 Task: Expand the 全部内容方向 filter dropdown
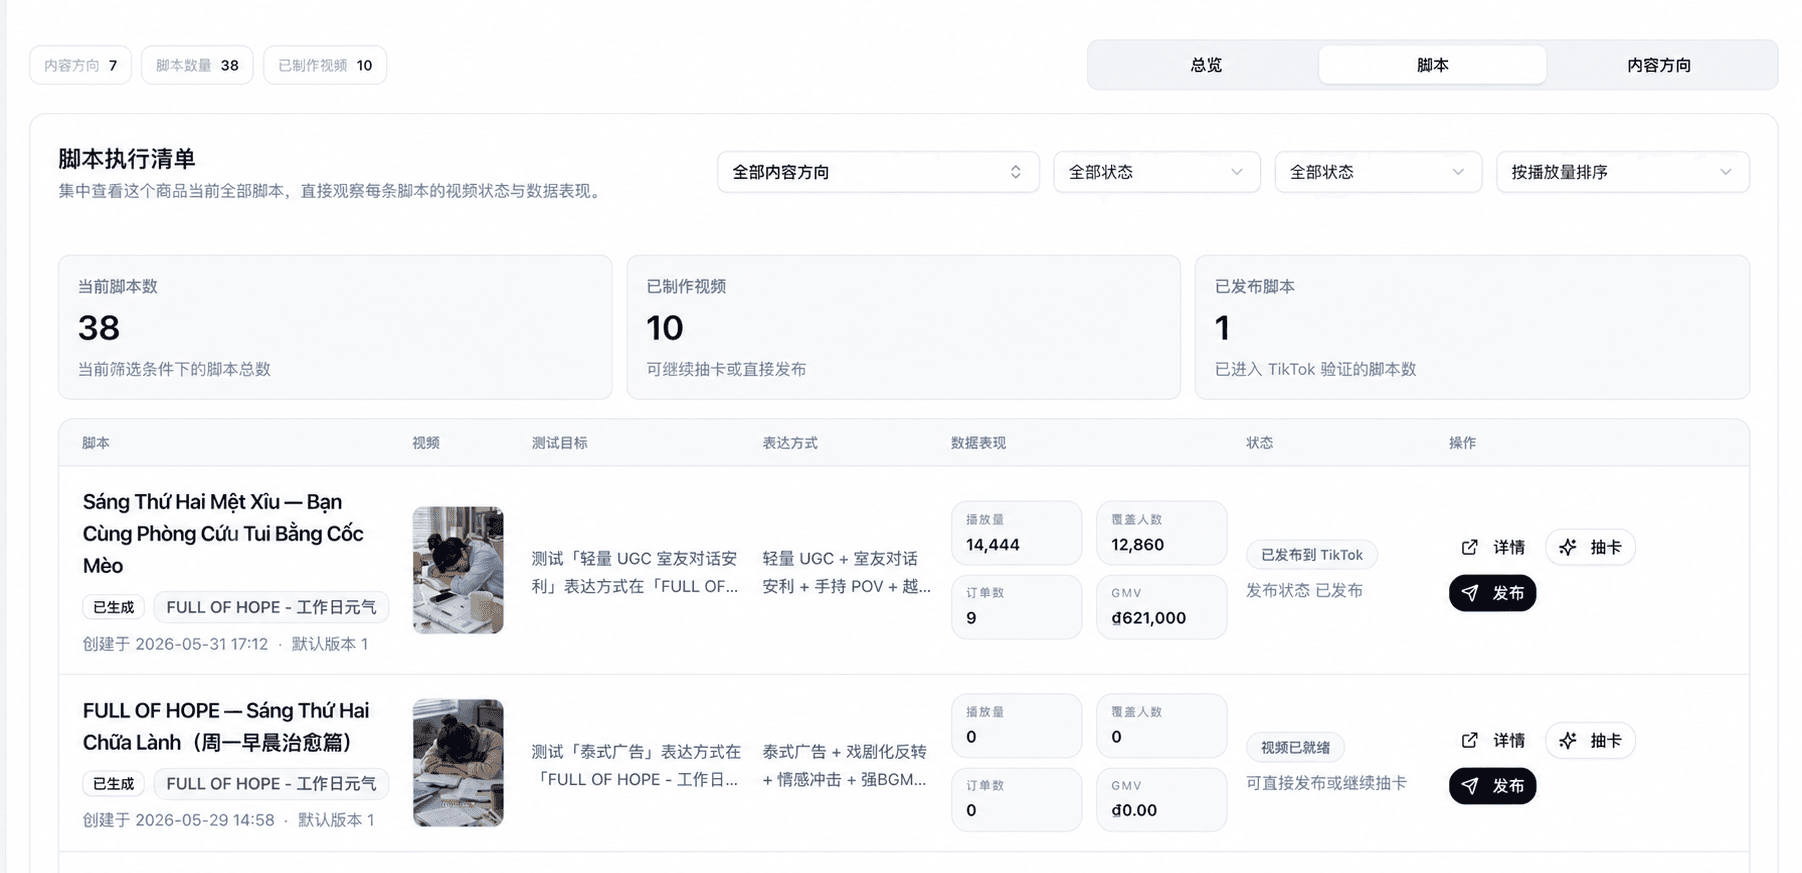click(878, 172)
